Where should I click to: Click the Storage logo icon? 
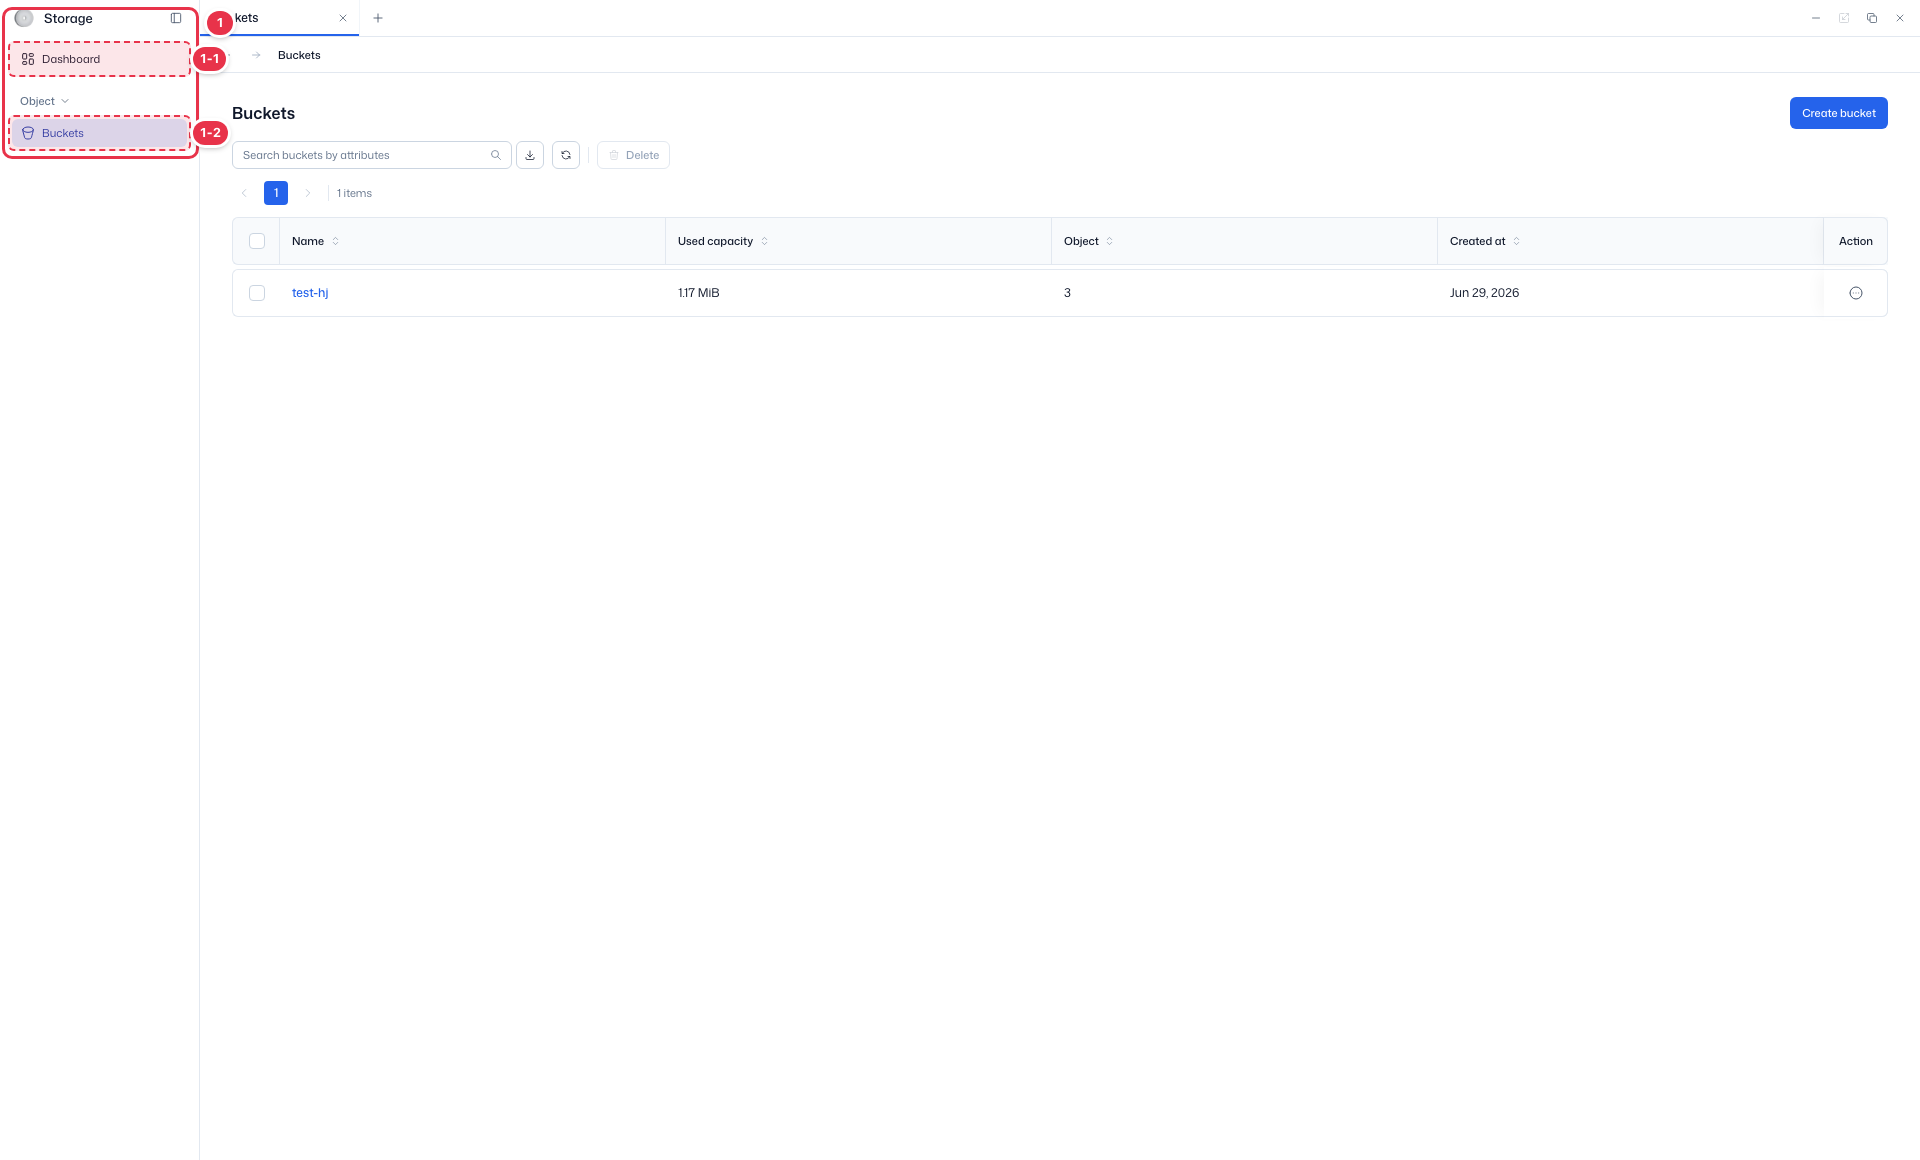pos(24,18)
